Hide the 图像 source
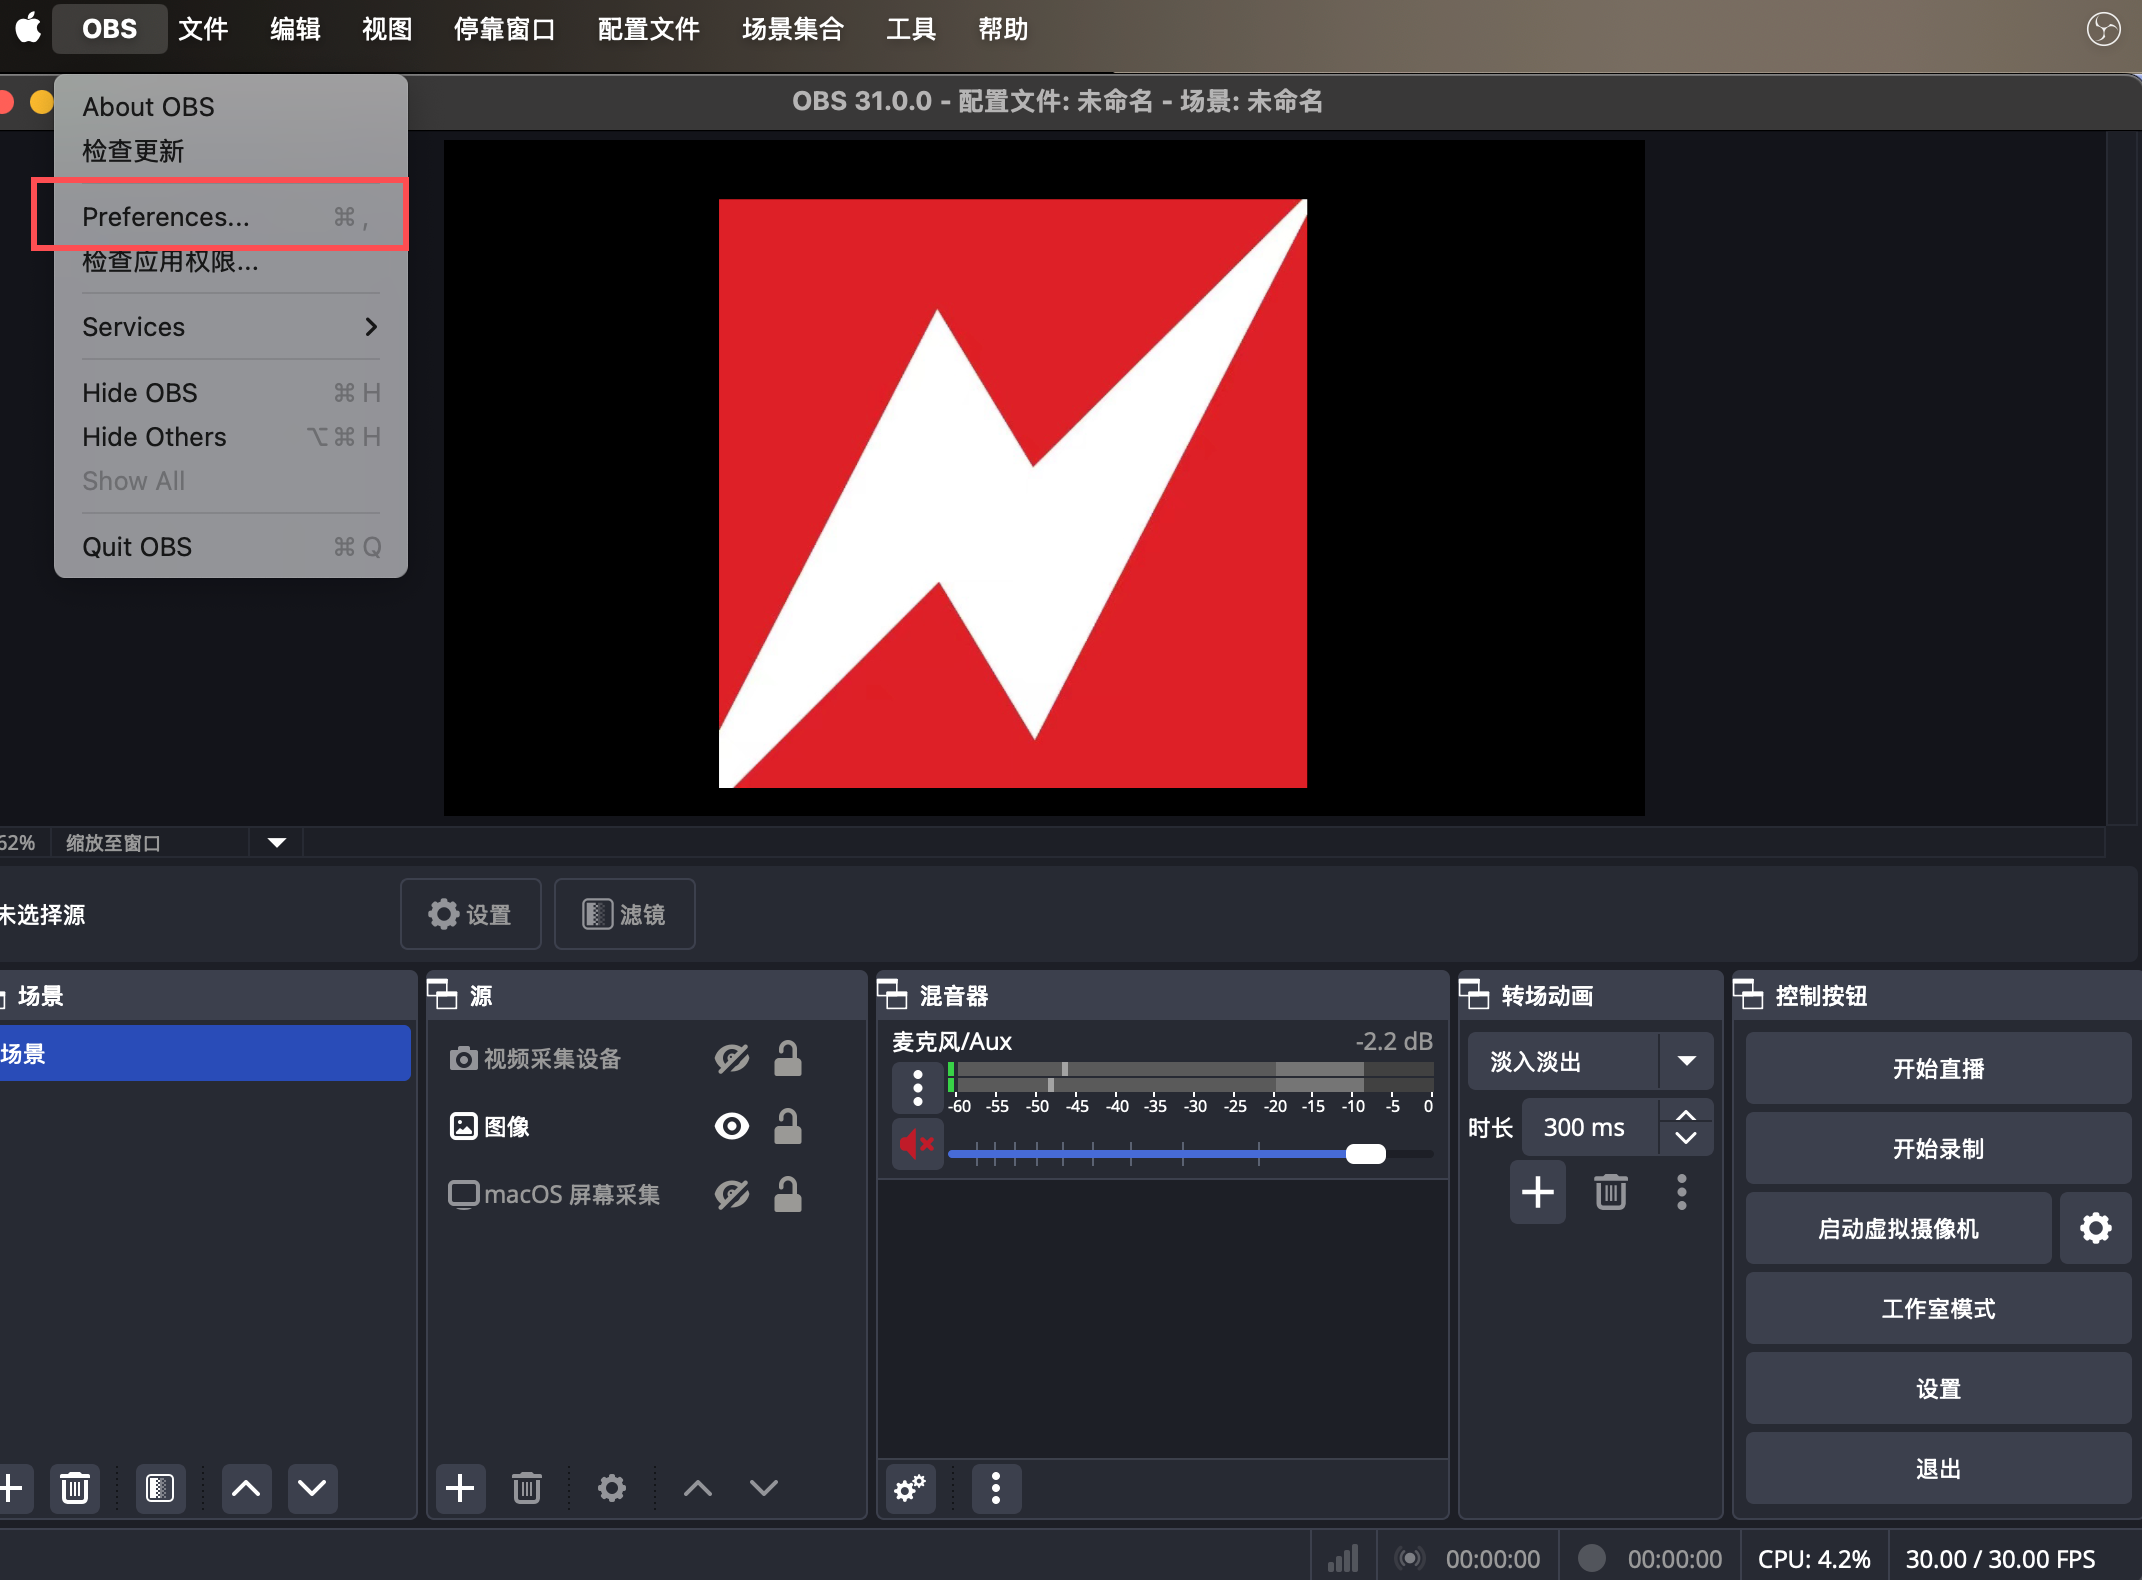This screenshot has height=1580, width=2142. (732, 1126)
